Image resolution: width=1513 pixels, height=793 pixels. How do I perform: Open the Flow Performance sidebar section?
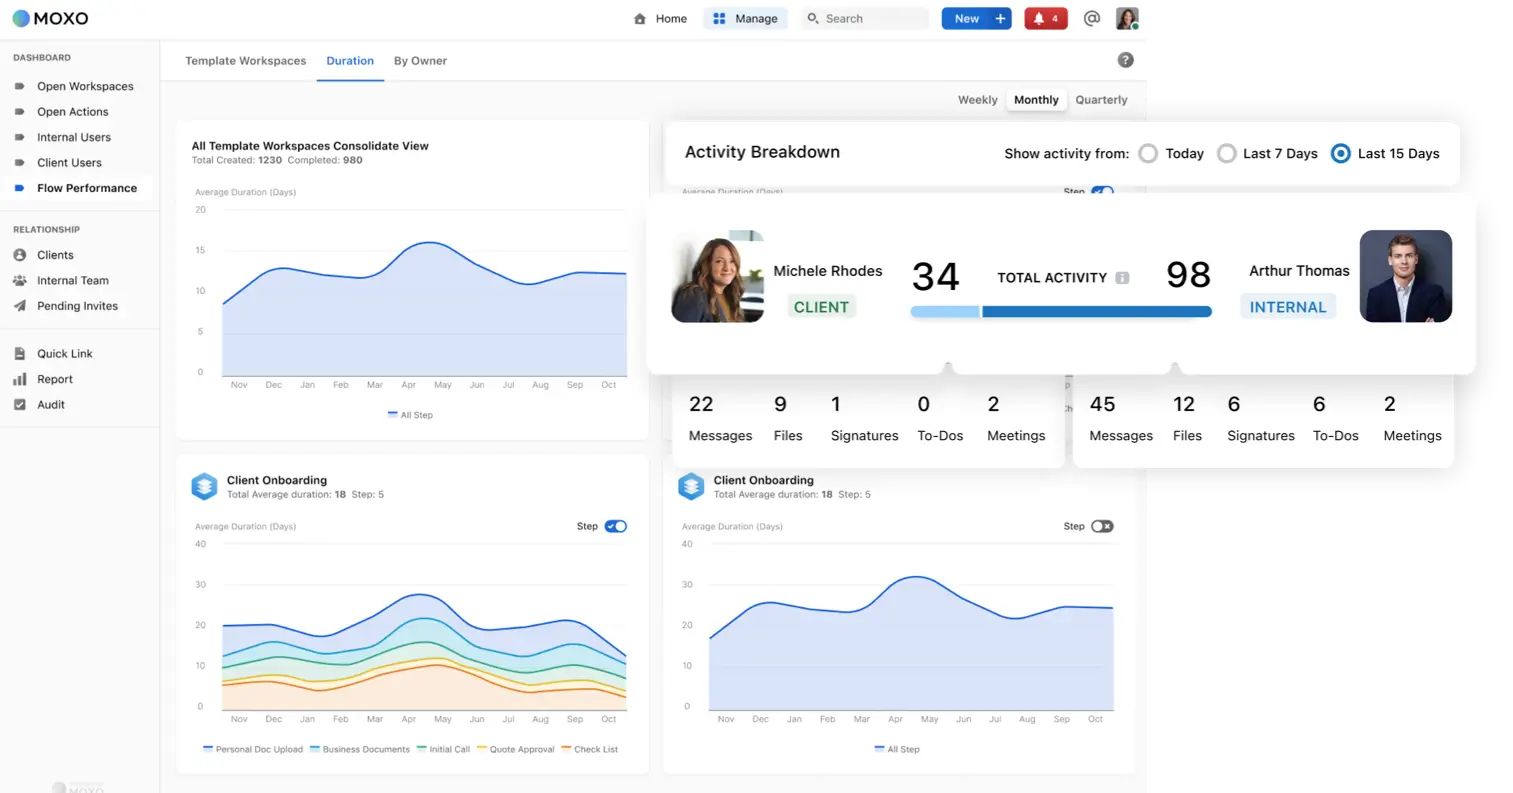click(x=88, y=188)
